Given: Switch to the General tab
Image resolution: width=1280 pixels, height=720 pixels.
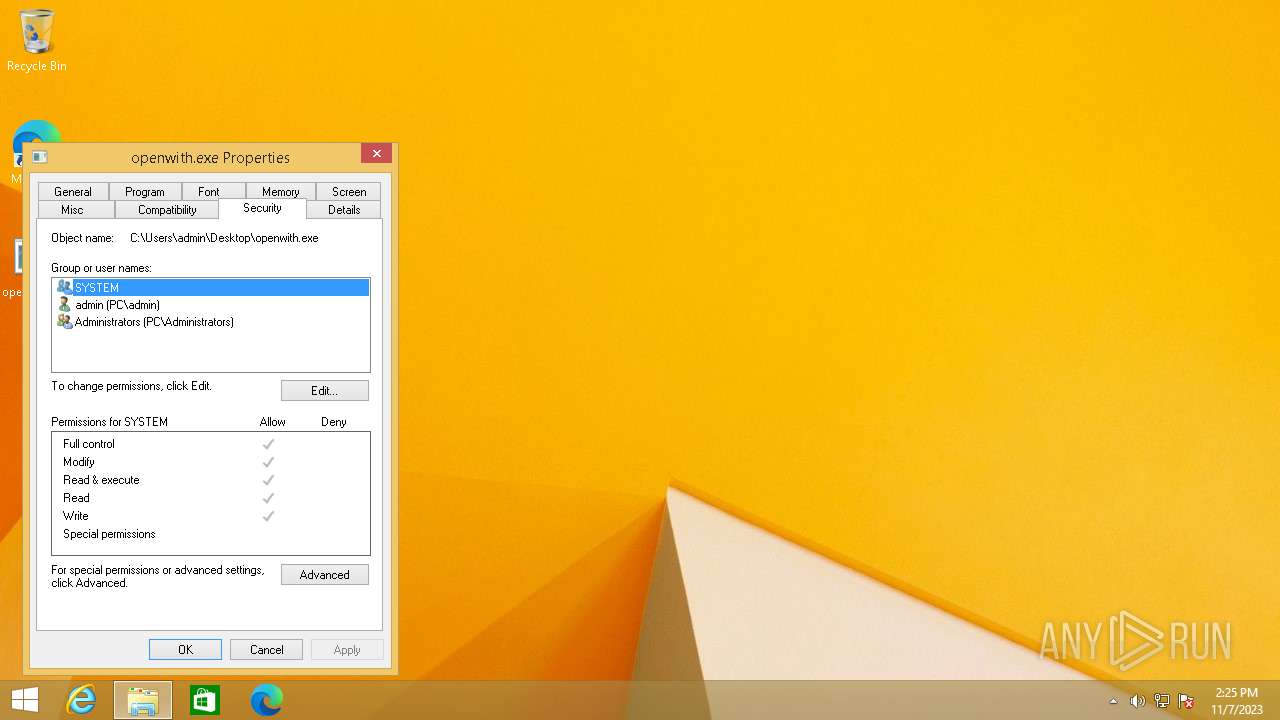Looking at the screenshot, I should tap(73, 191).
